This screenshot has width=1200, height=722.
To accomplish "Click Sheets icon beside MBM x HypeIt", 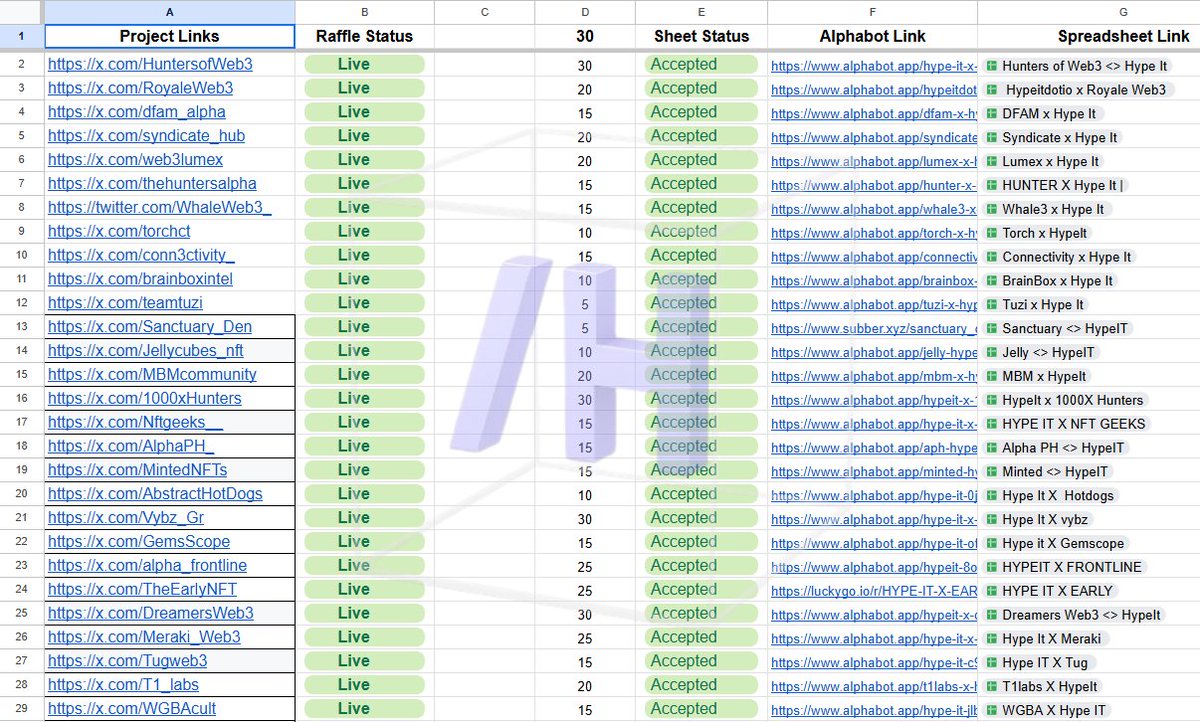I will (x=991, y=376).
